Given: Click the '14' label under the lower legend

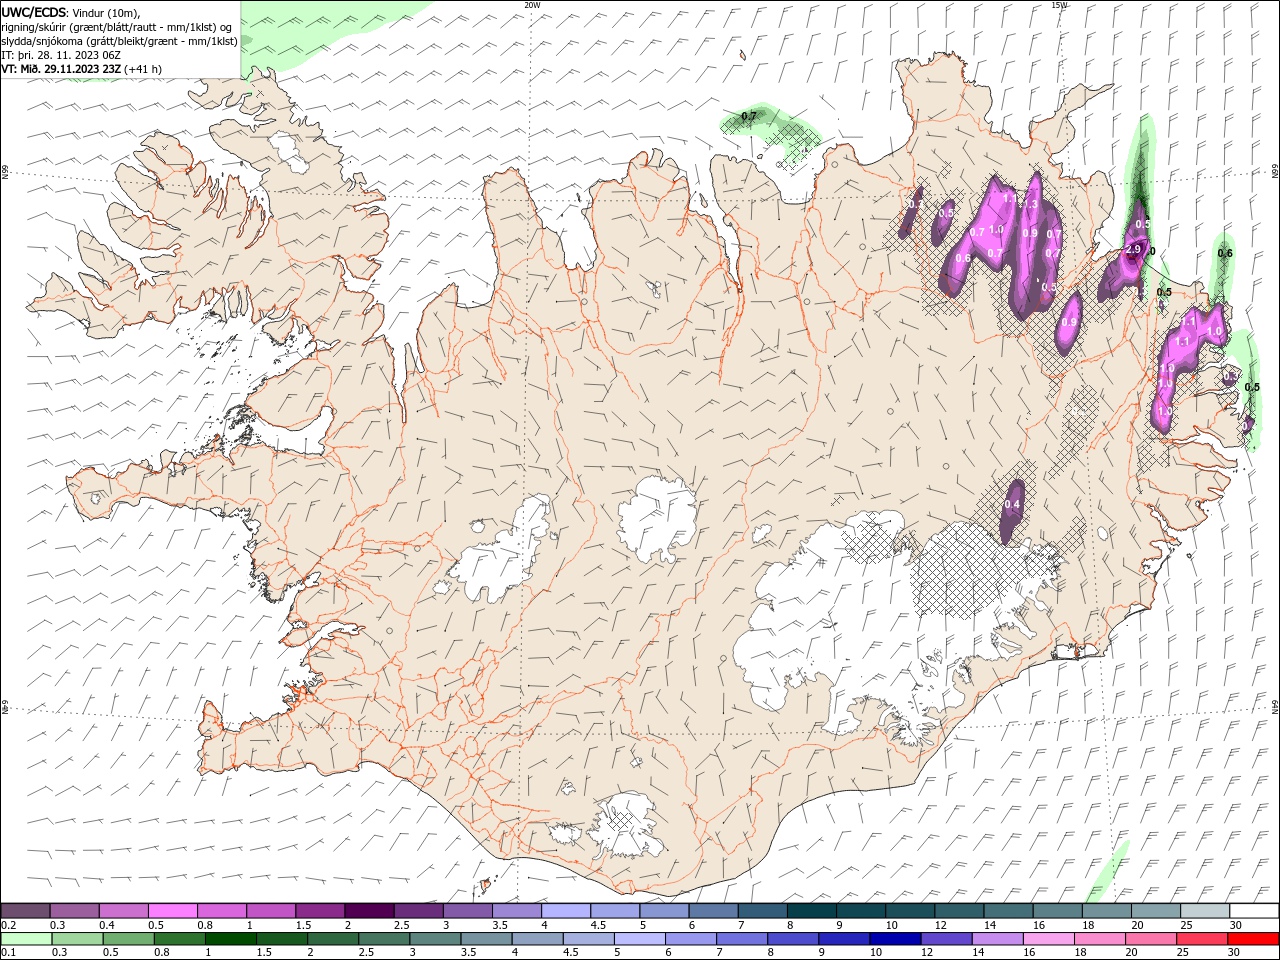Looking at the screenshot, I should (978, 953).
